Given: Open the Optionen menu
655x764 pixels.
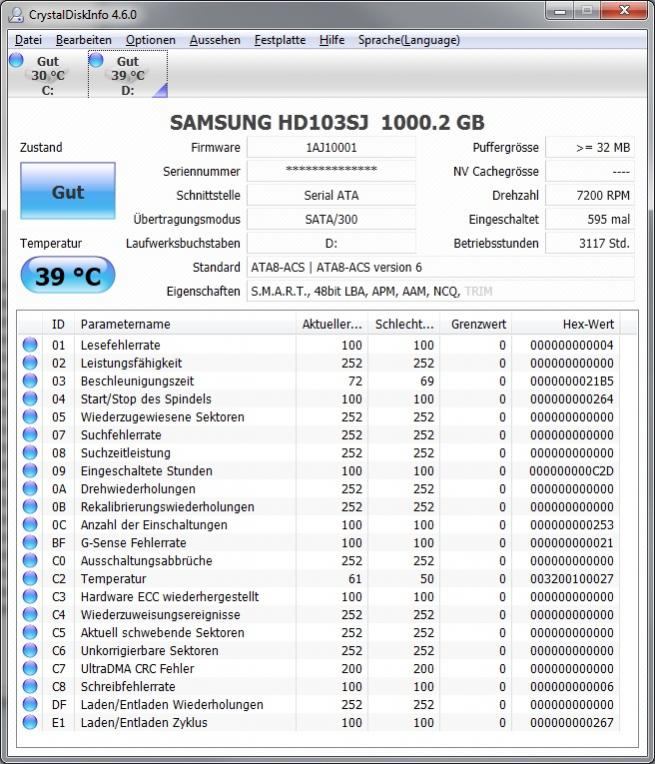Looking at the screenshot, I should pos(151,40).
